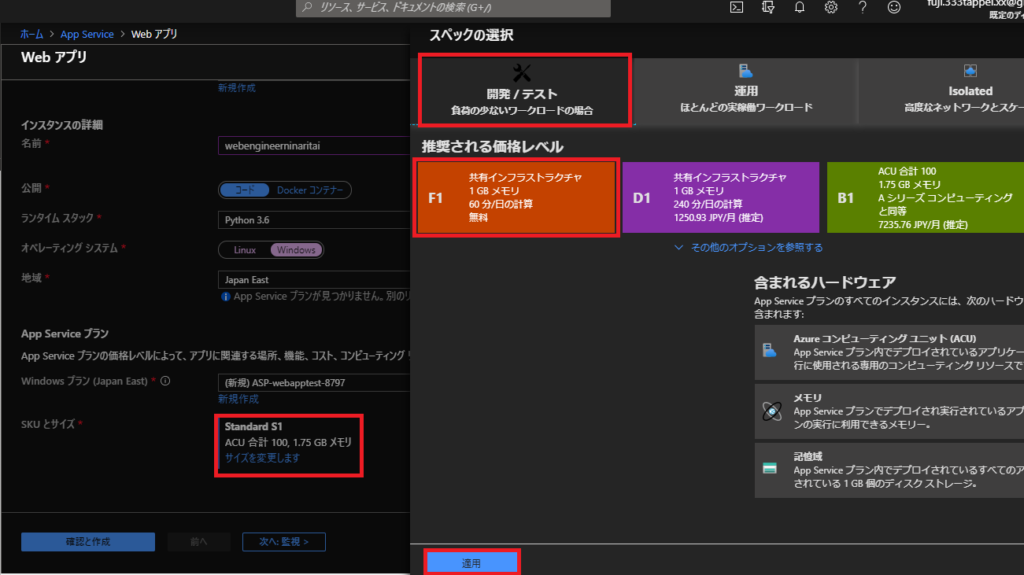This screenshot has height=575, width=1024.
Task: Choose the D1 shared pricing tier
Action: click(720, 197)
